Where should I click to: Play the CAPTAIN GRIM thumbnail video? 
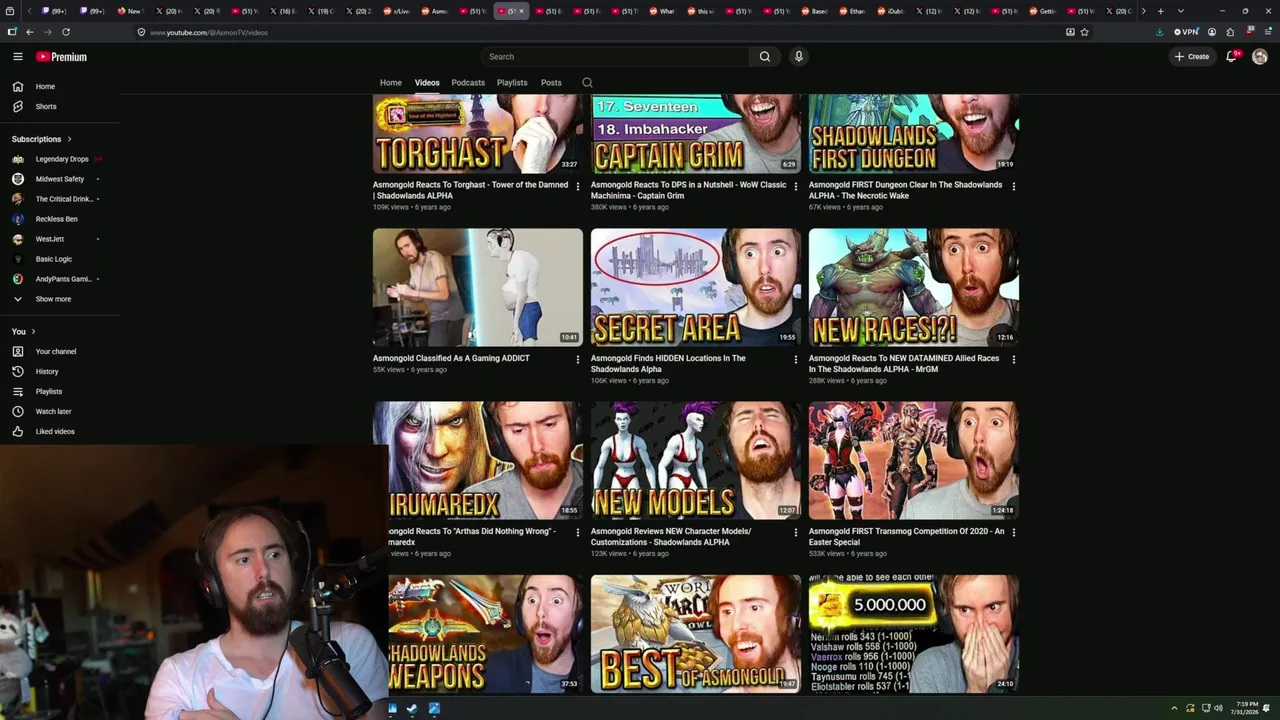[696, 134]
